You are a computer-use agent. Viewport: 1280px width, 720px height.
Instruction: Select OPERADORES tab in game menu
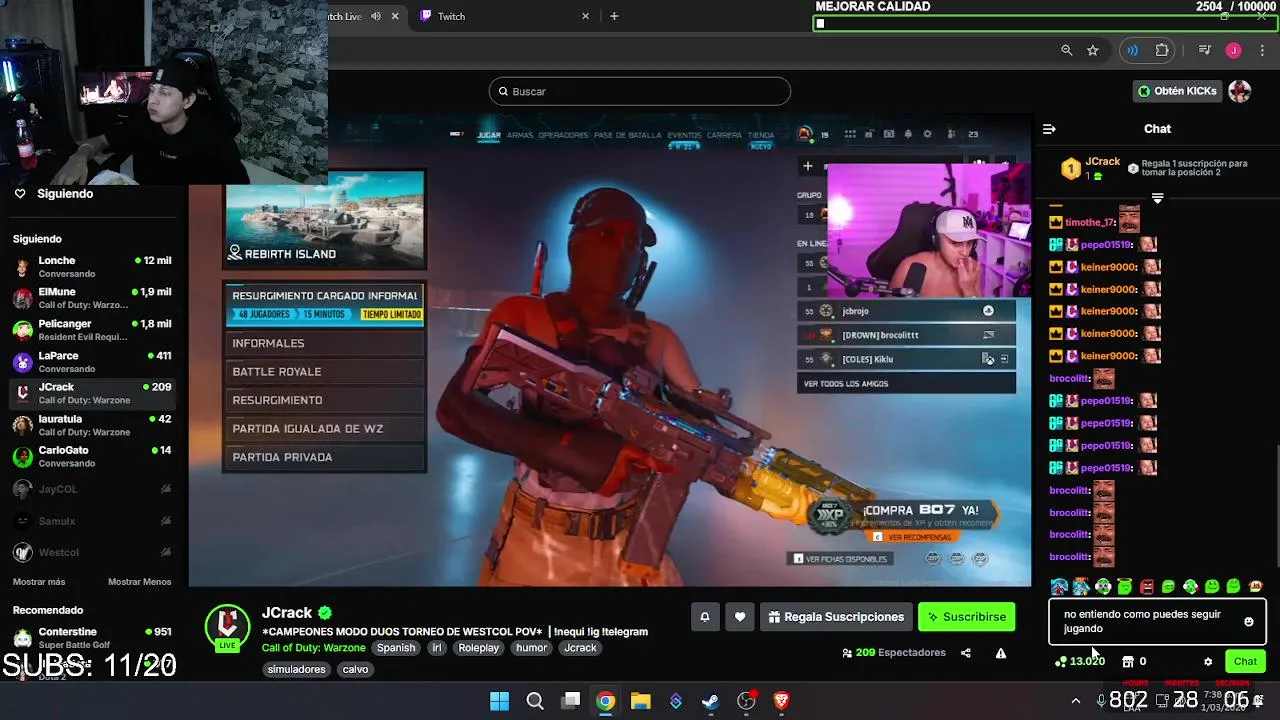[563, 135]
